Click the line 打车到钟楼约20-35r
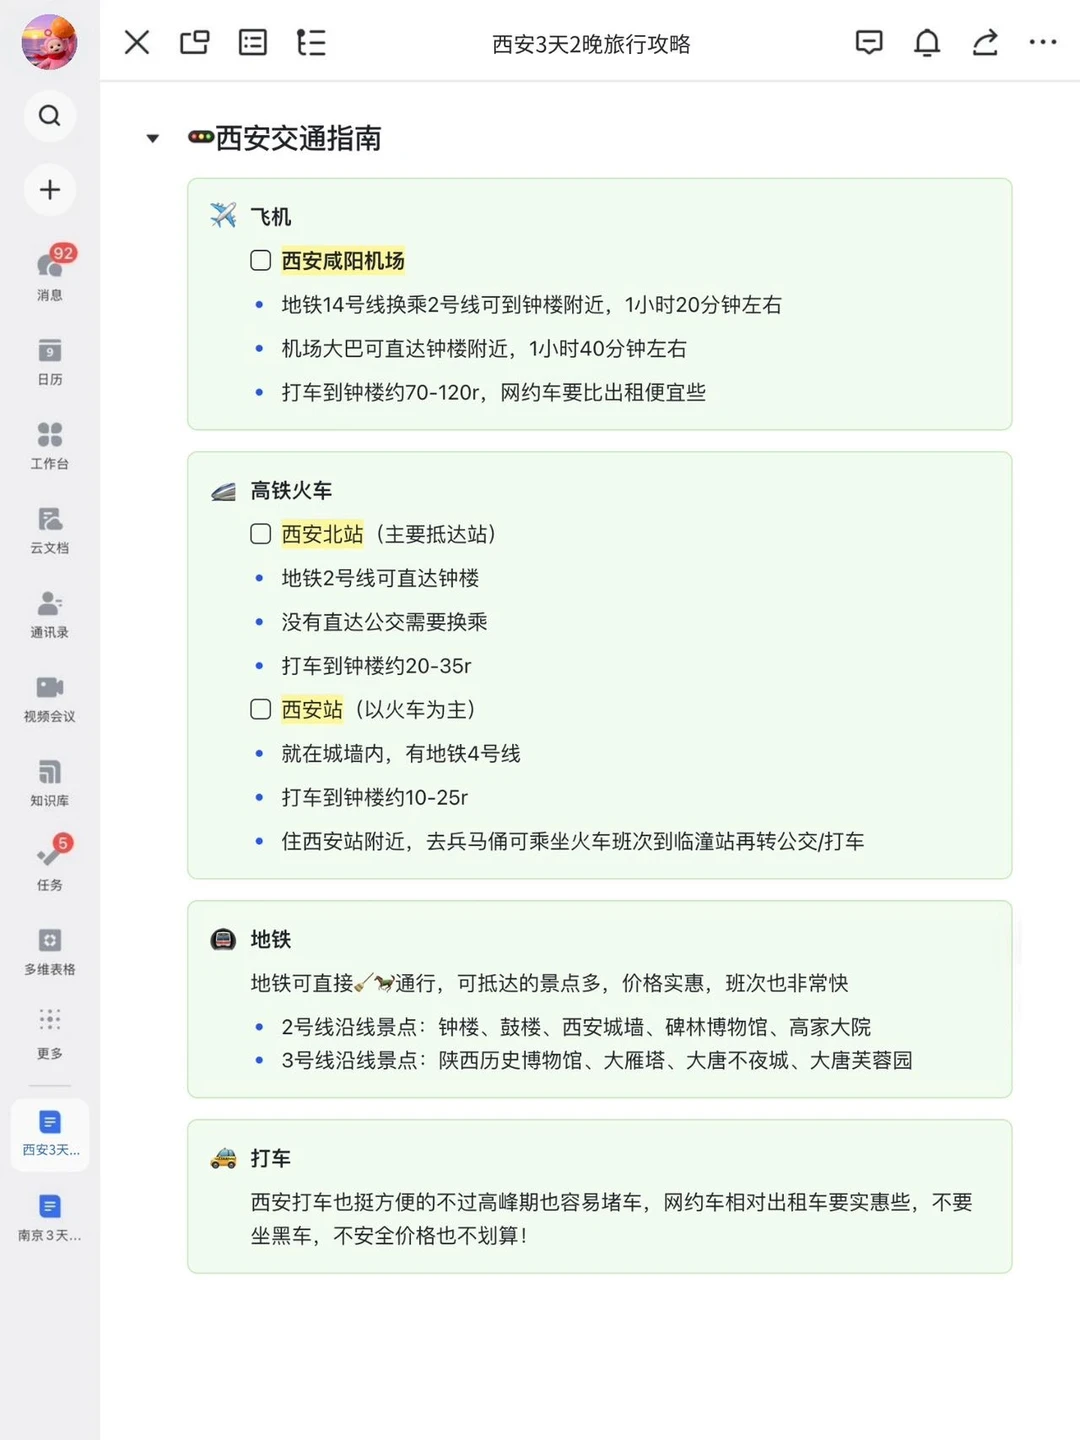The image size is (1080, 1440). [376, 666]
